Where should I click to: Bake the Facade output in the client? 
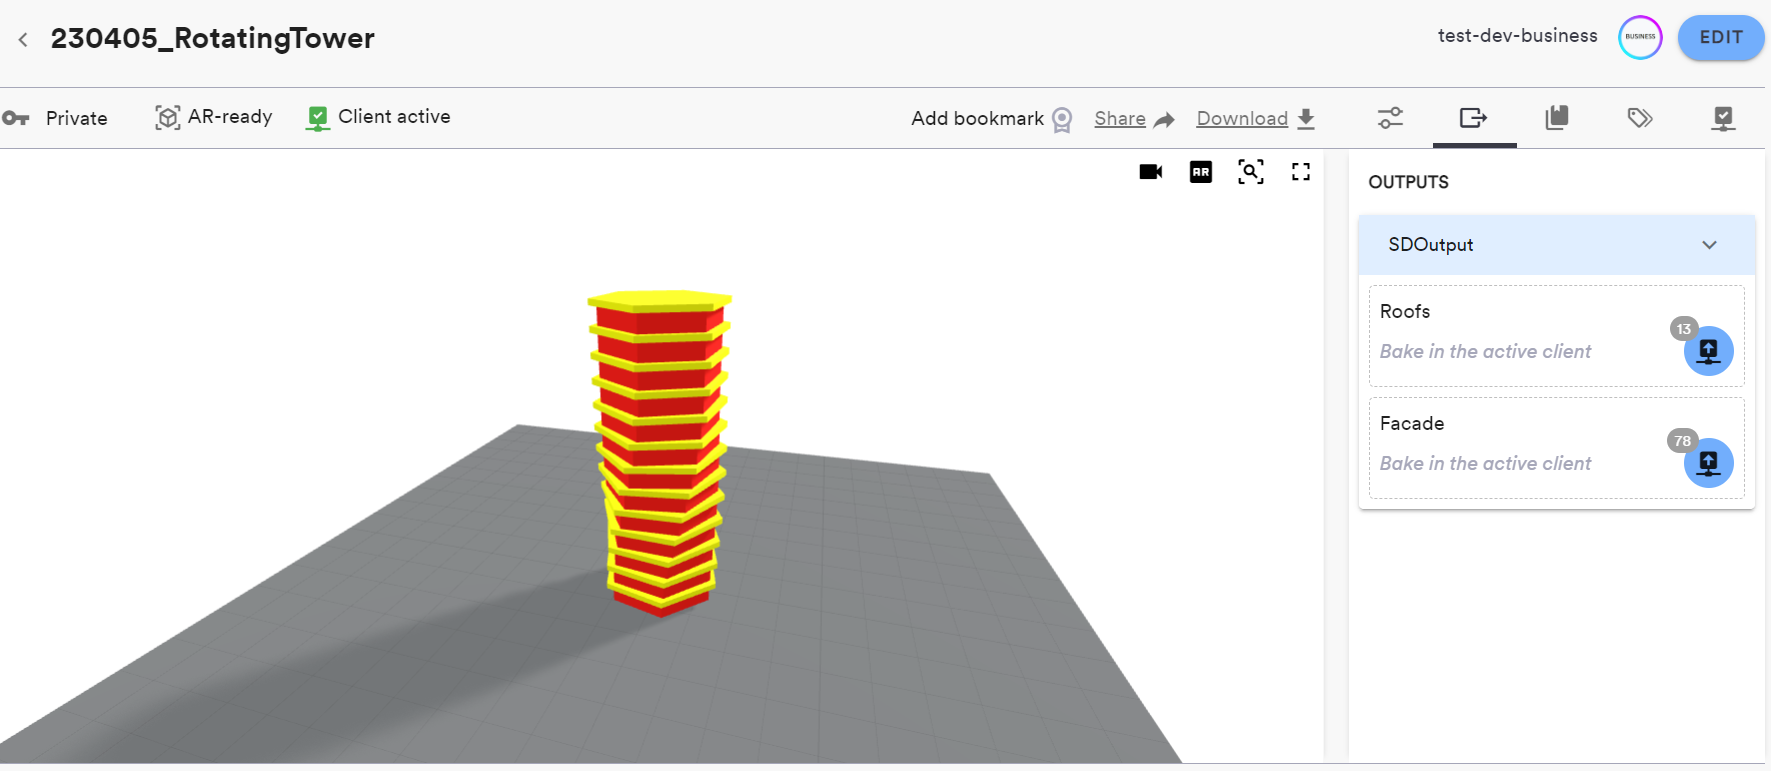click(1708, 463)
